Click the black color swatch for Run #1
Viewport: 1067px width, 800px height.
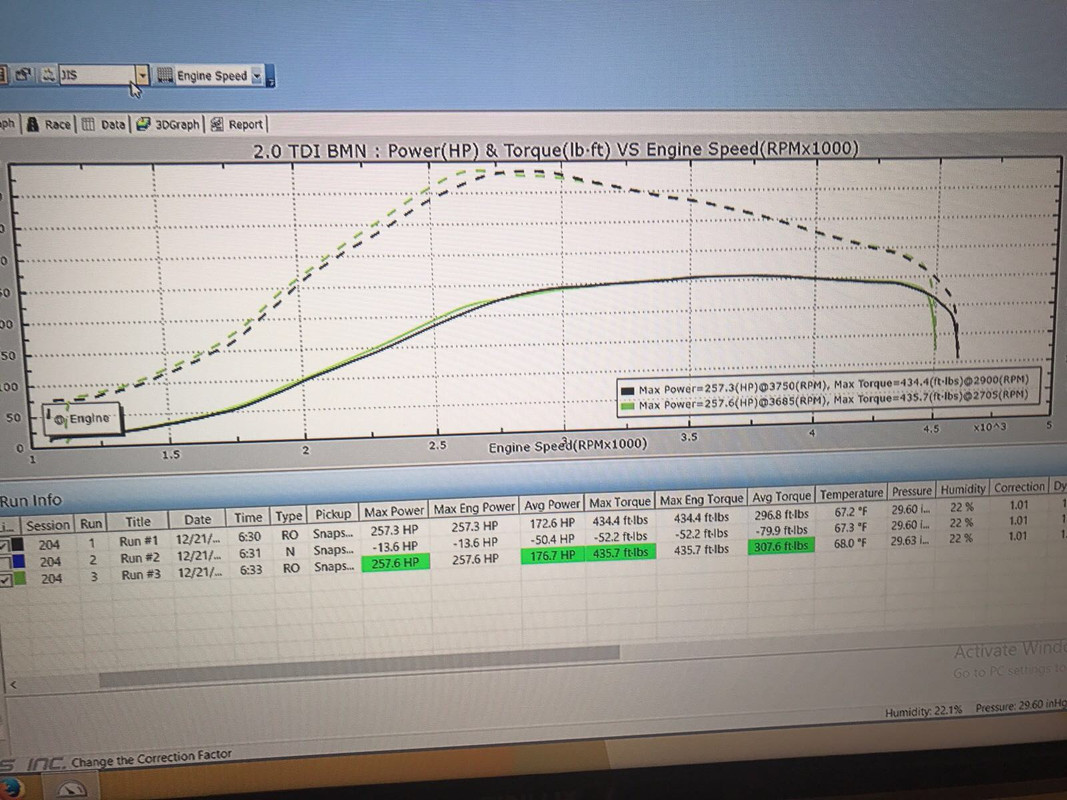coord(18,544)
